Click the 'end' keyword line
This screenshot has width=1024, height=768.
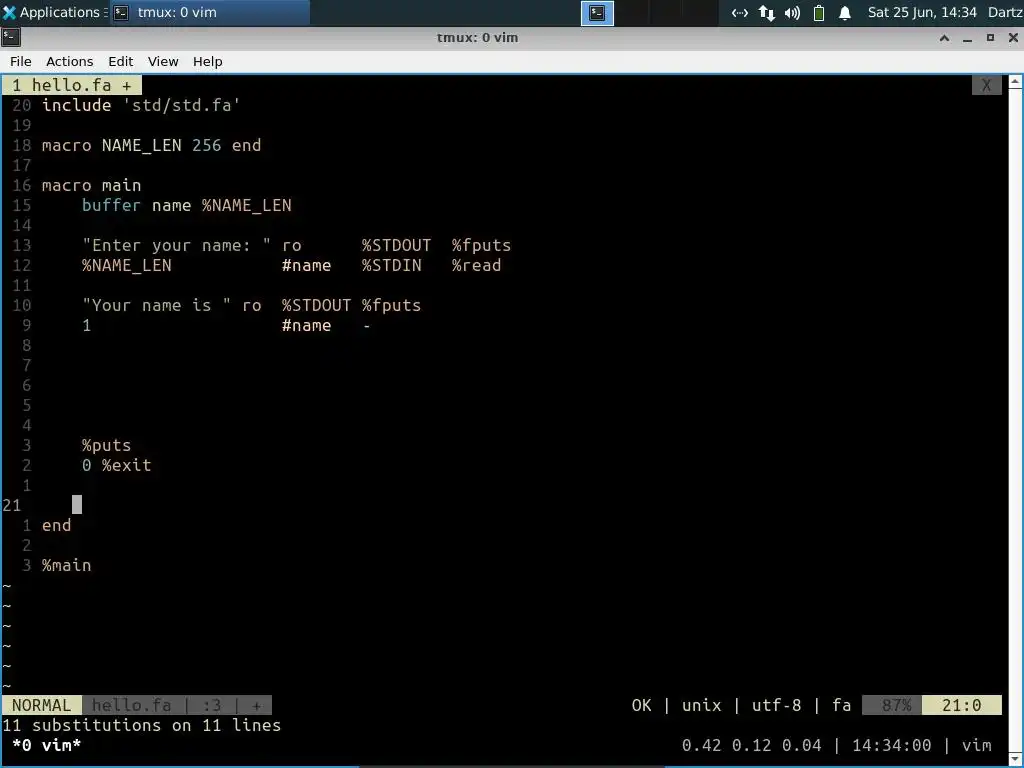point(56,525)
